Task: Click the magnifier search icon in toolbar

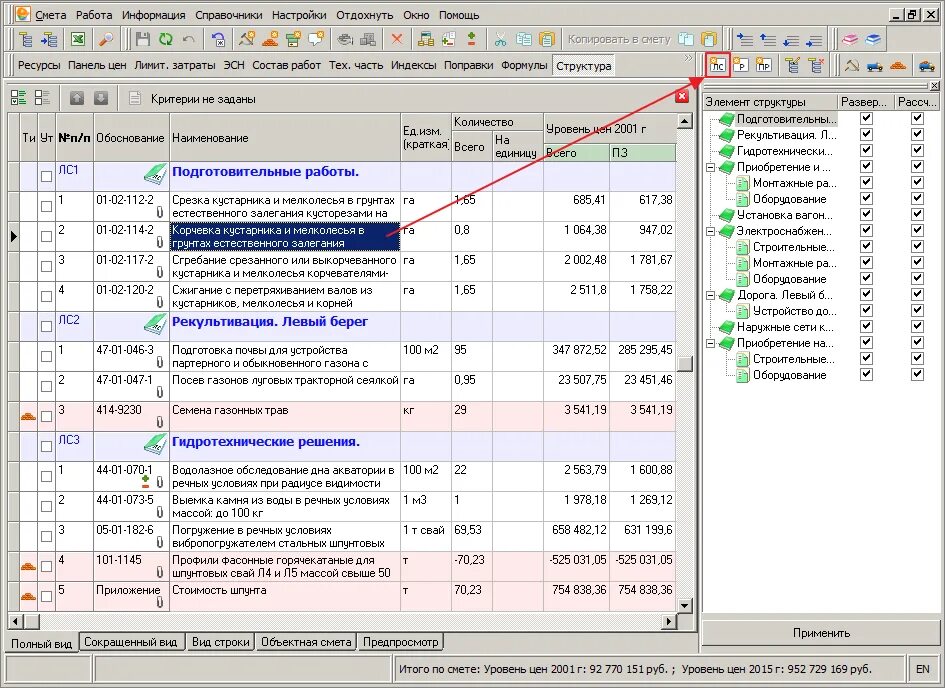Action: 106,40
